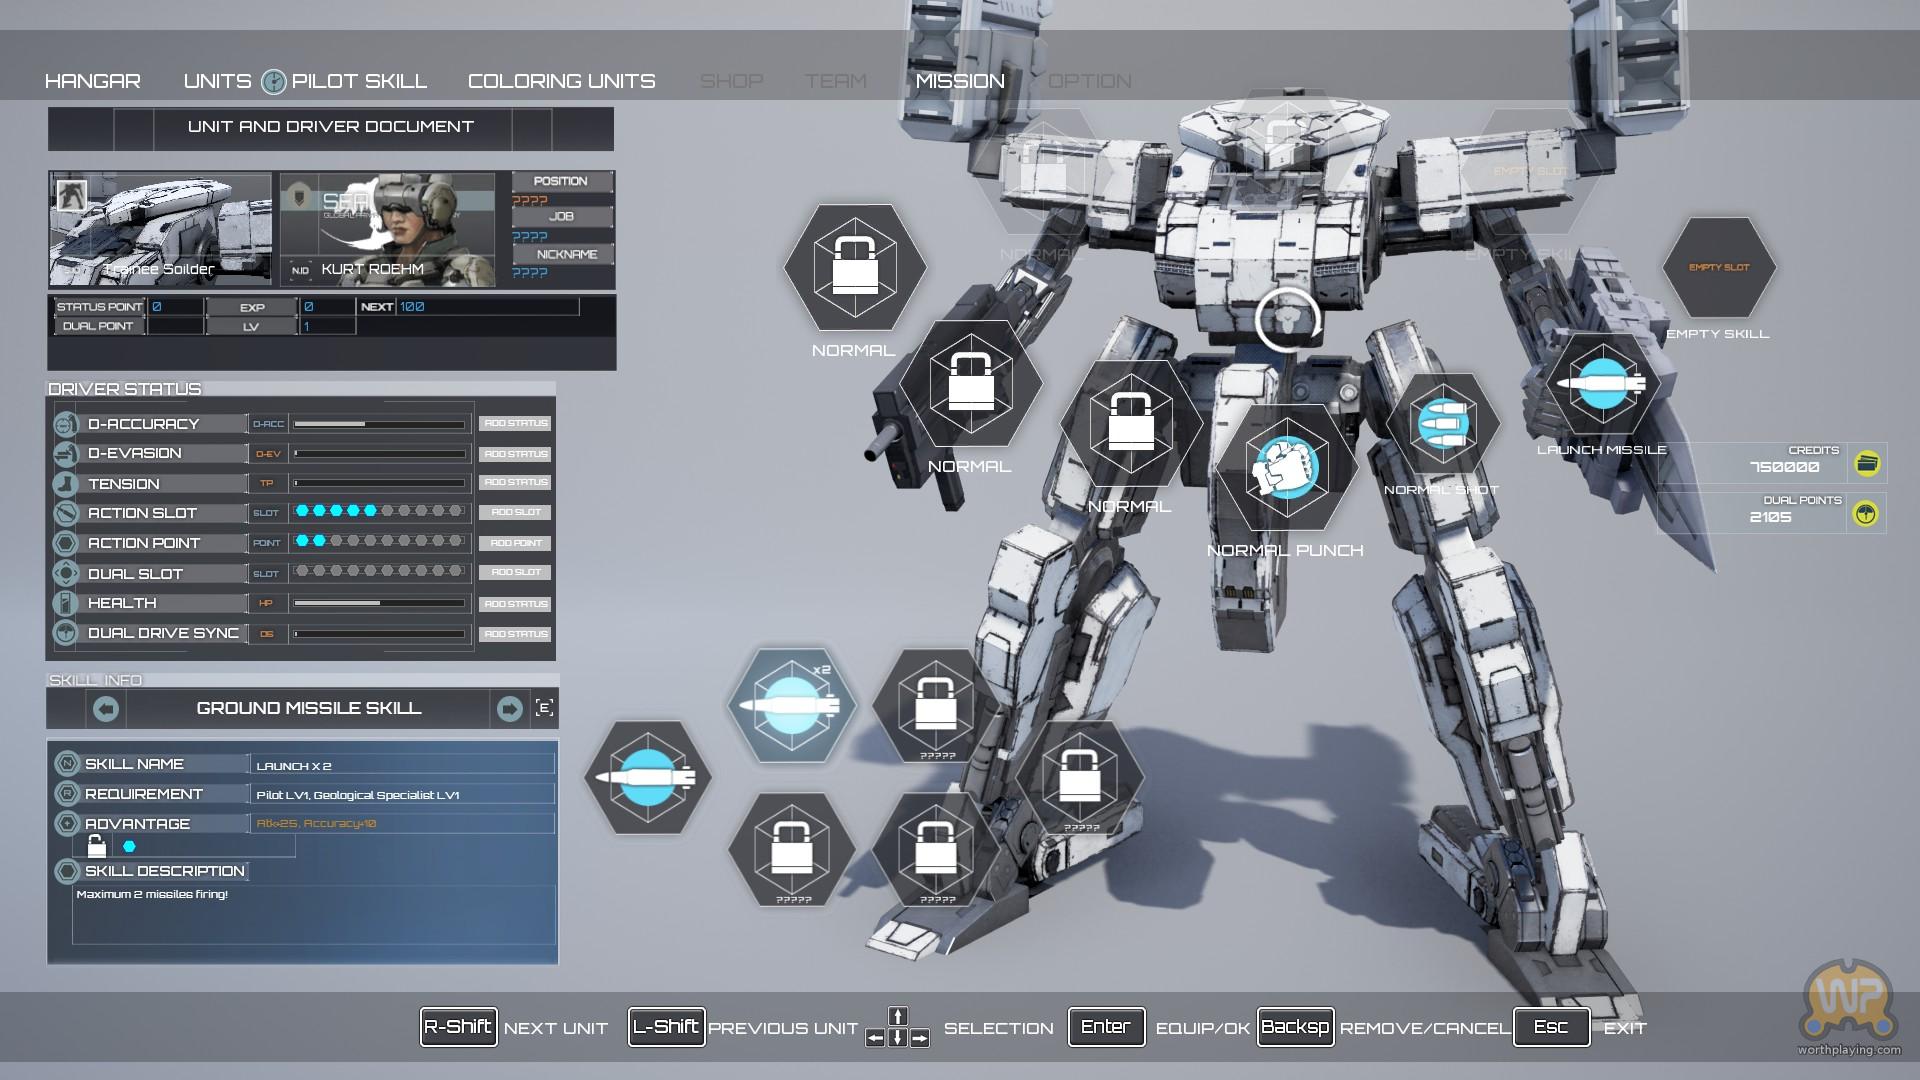This screenshot has width=1920, height=1080.
Task: Click Add Point for Action Point
Action: pos(516,543)
